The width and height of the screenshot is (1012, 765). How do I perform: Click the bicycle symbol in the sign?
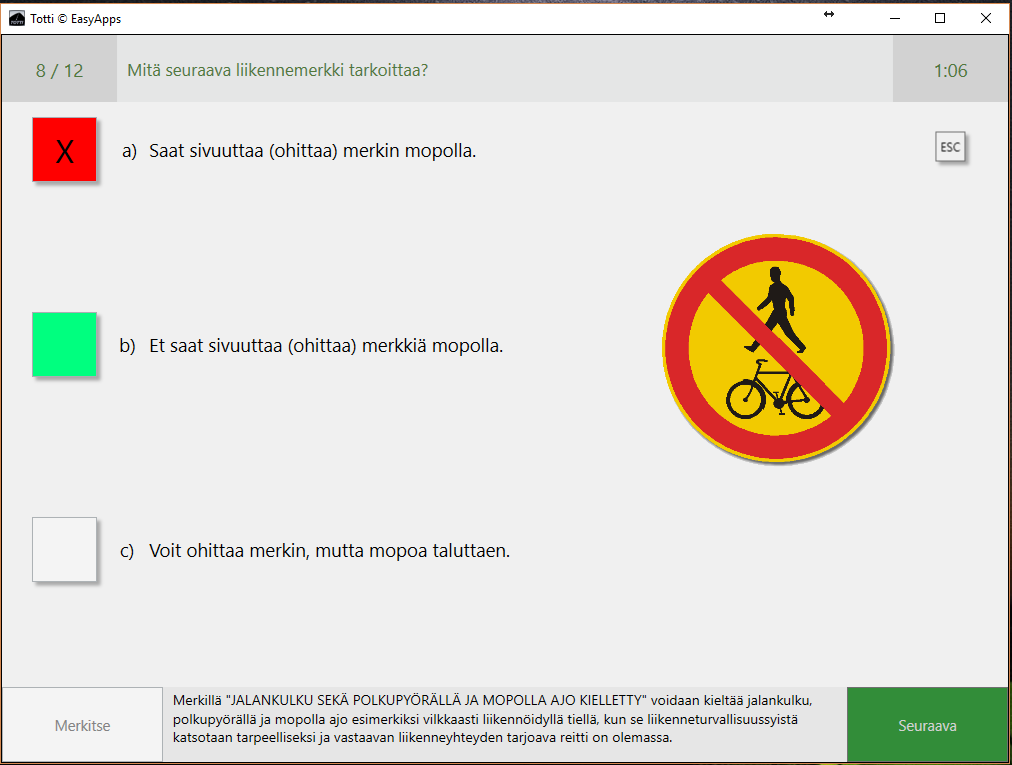coord(773,391)
